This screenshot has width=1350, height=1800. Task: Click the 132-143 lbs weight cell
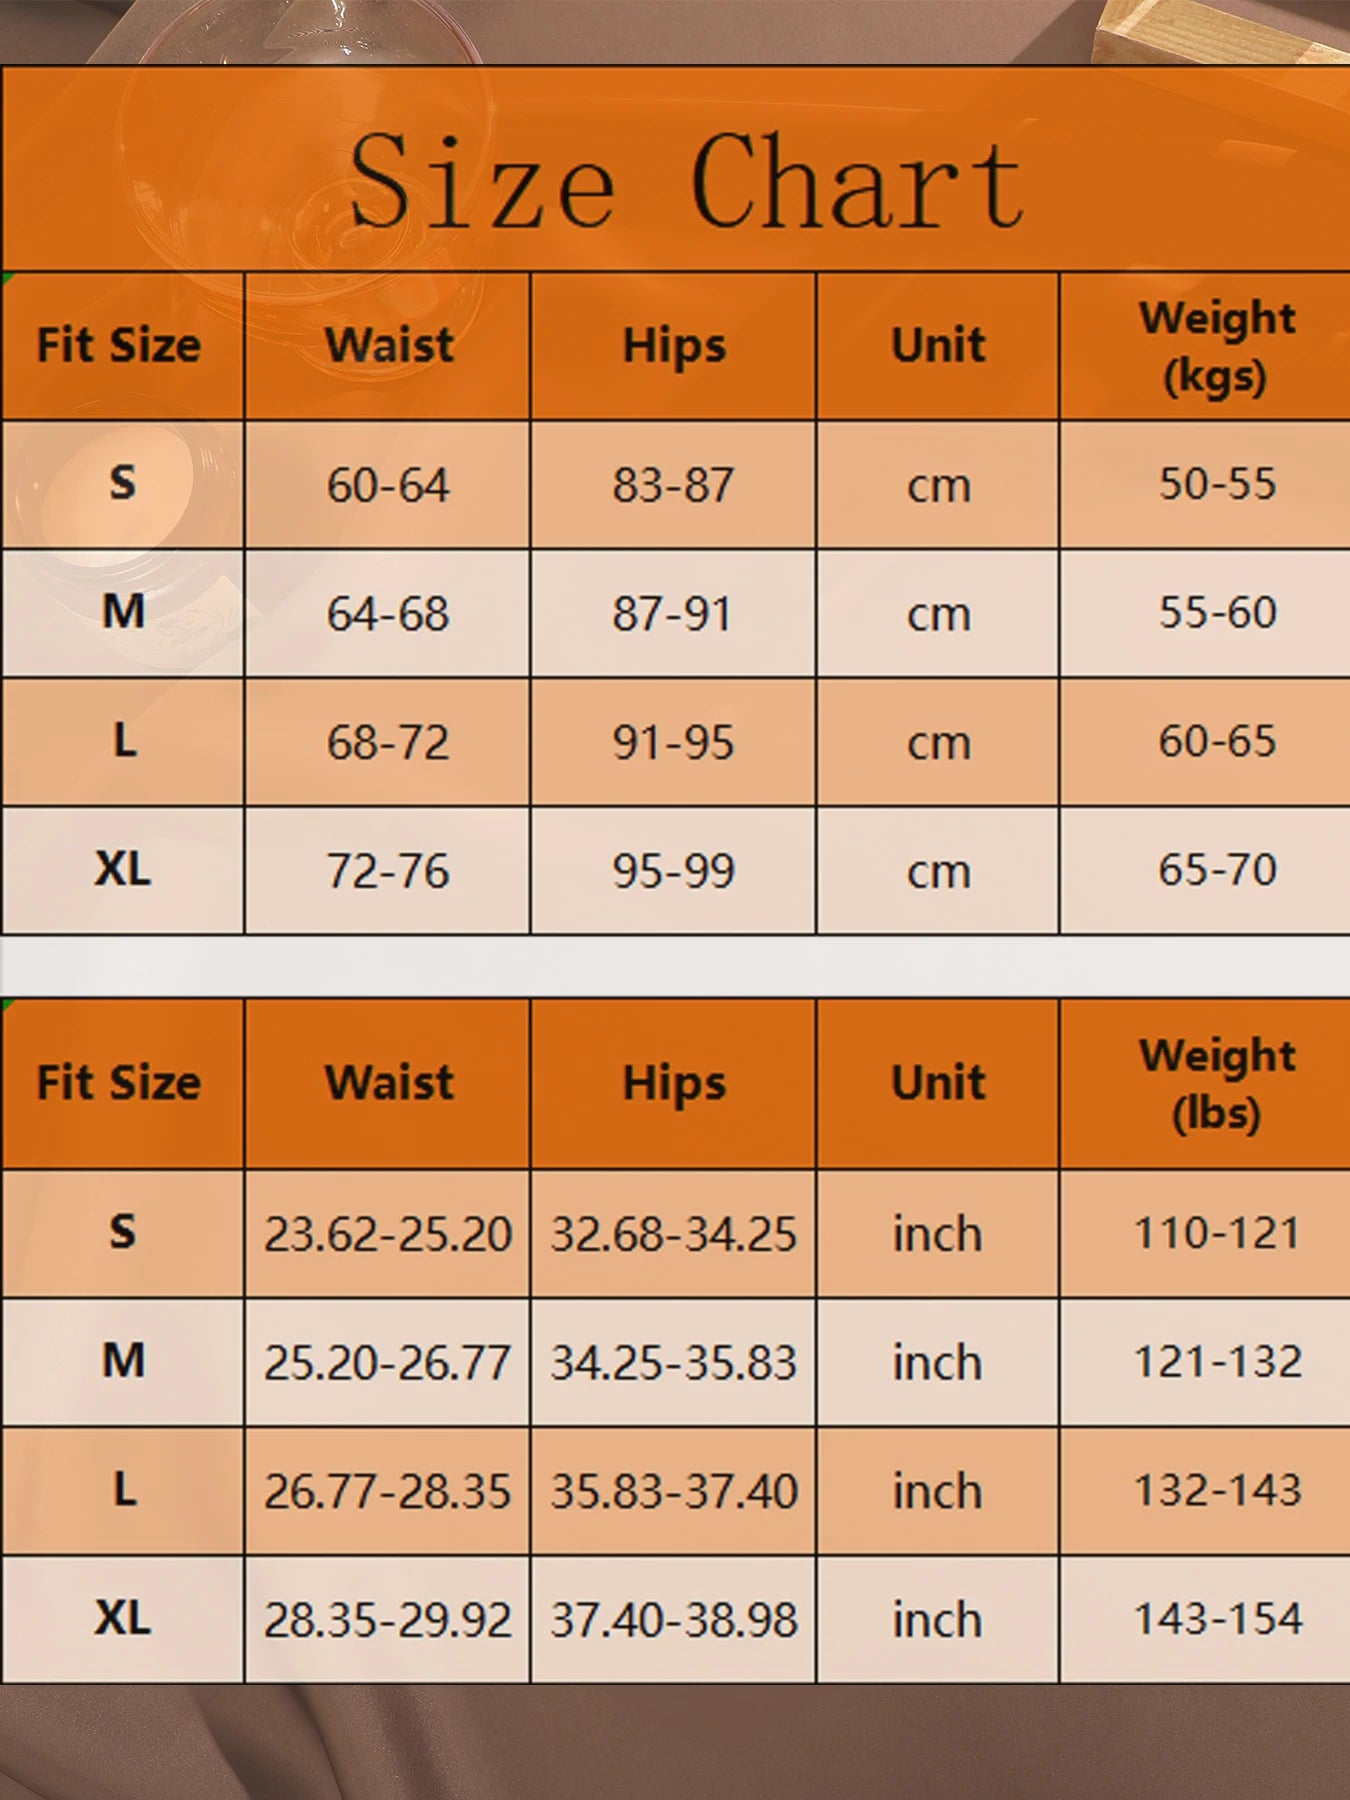(x=1217, y=1490)
